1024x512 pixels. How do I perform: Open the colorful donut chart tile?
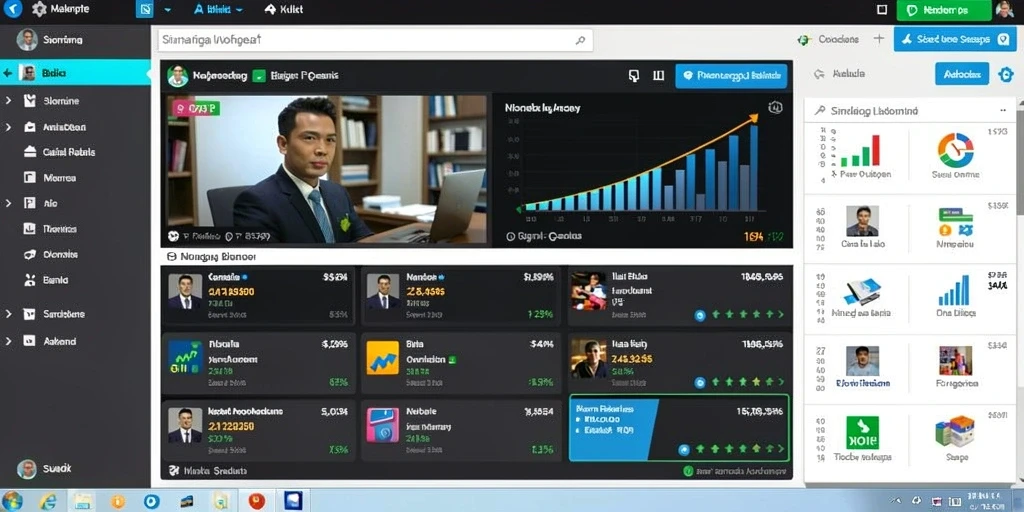[955, 150]
